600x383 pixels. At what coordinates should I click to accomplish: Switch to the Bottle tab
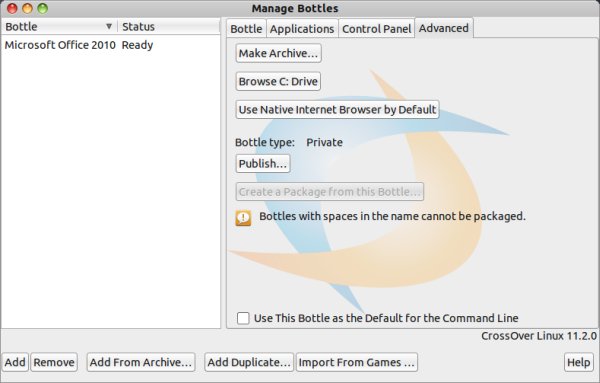[x=246, y=29]
